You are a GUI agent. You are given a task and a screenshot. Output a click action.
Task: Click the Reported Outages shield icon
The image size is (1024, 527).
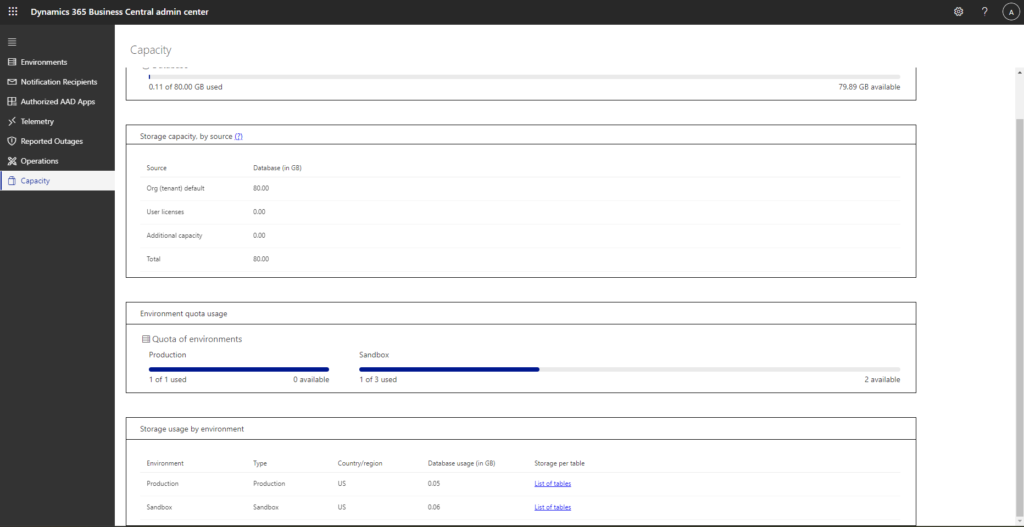(12, 141)
